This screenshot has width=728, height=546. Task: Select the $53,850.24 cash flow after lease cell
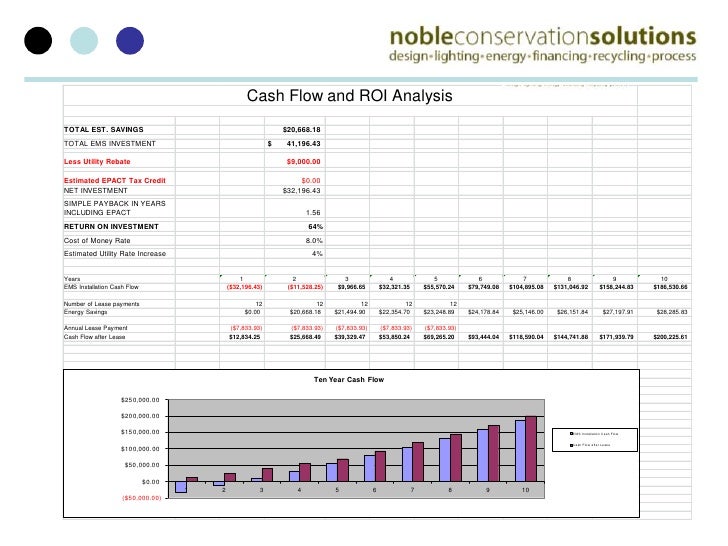(394, 337)
